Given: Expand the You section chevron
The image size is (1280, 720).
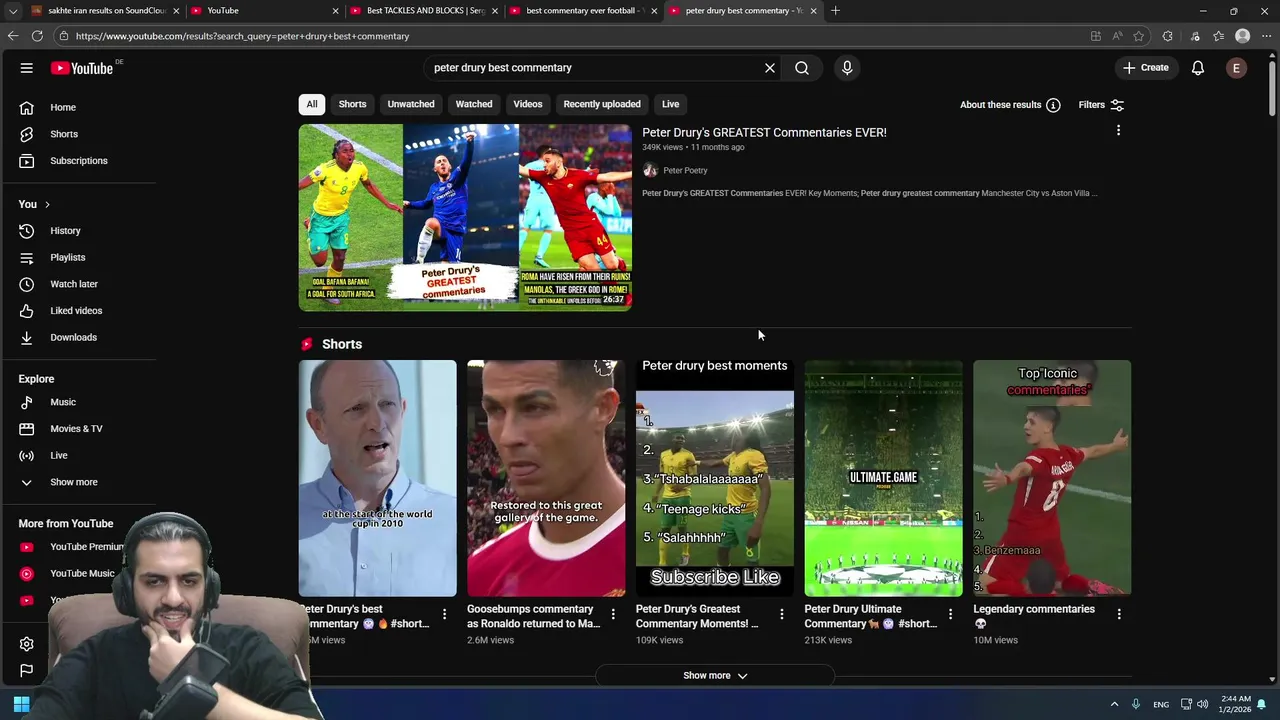Looking at the screenshot, I should 47,205.
